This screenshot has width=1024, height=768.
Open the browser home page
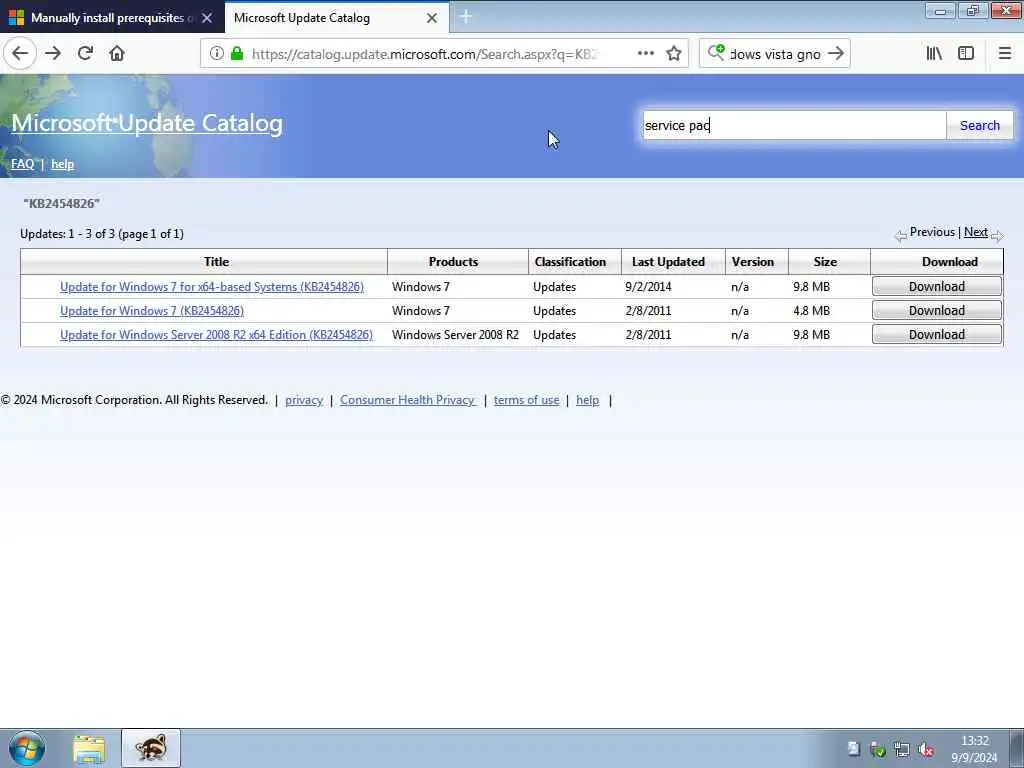coord(117,54)
